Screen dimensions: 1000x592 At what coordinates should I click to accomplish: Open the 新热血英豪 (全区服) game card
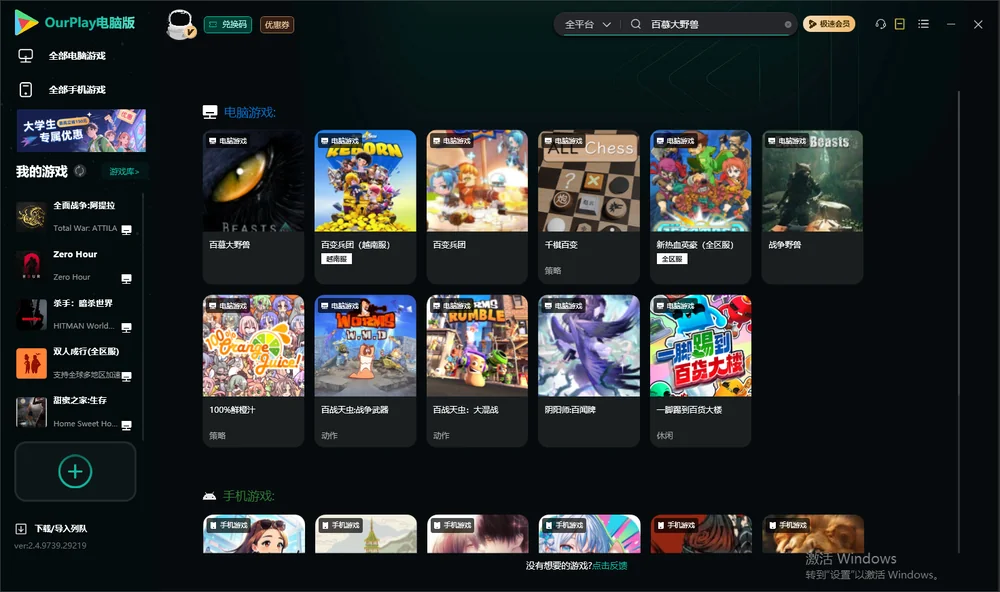coord(700,207)
